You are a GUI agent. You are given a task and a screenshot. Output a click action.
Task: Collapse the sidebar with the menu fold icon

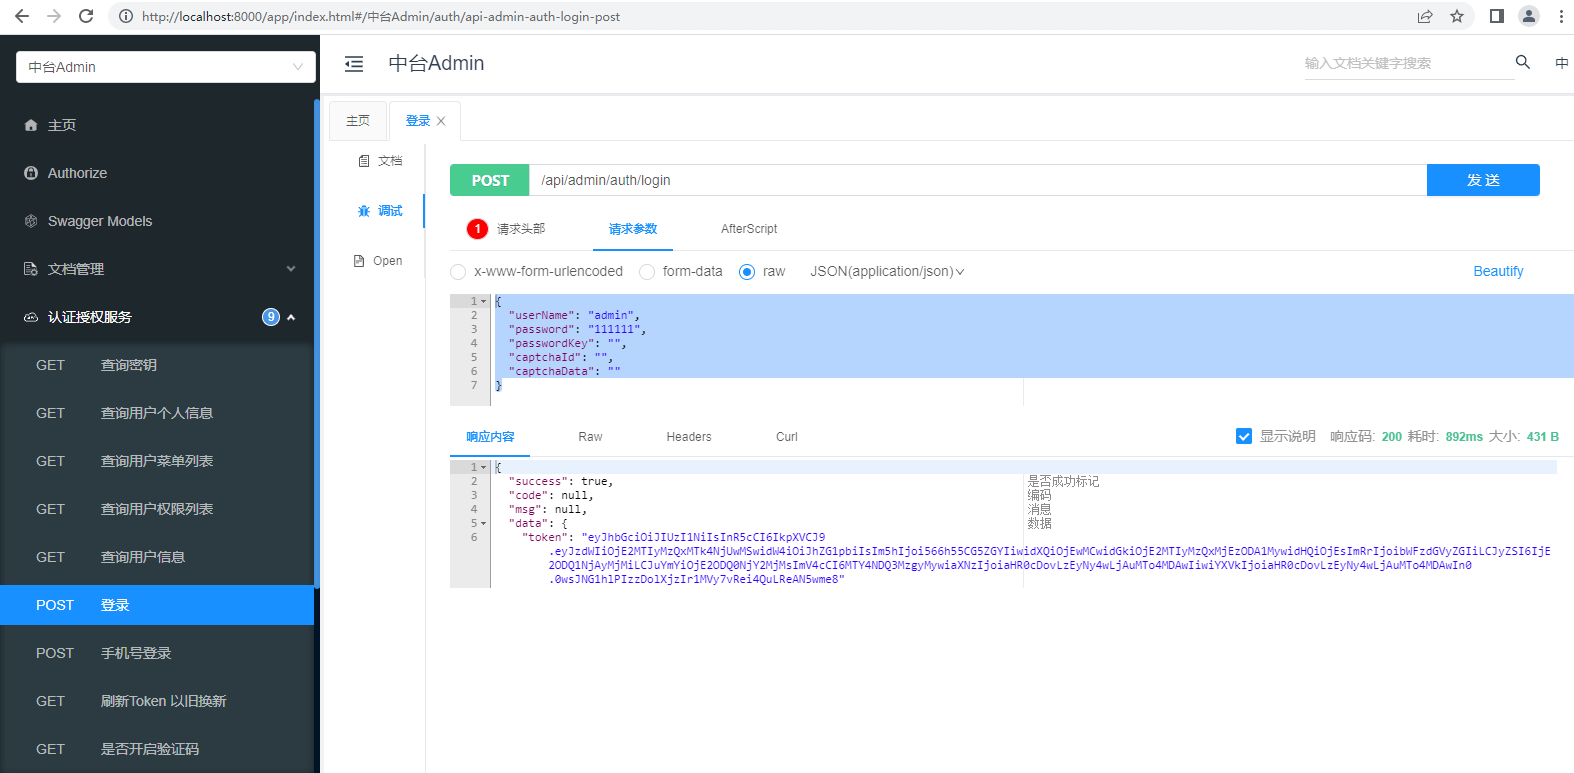pyautogui.click(x=354, y=64)
